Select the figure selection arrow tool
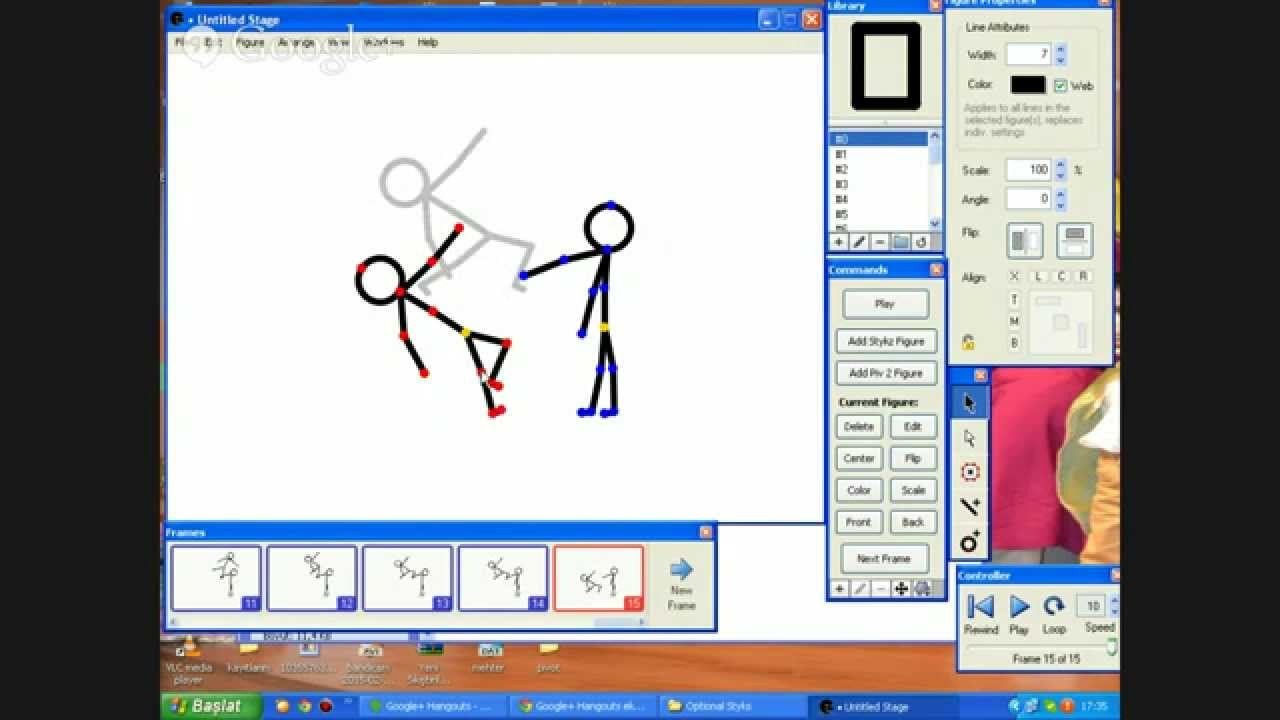Viewport: 1280px width, 720px height. [968, 400]
